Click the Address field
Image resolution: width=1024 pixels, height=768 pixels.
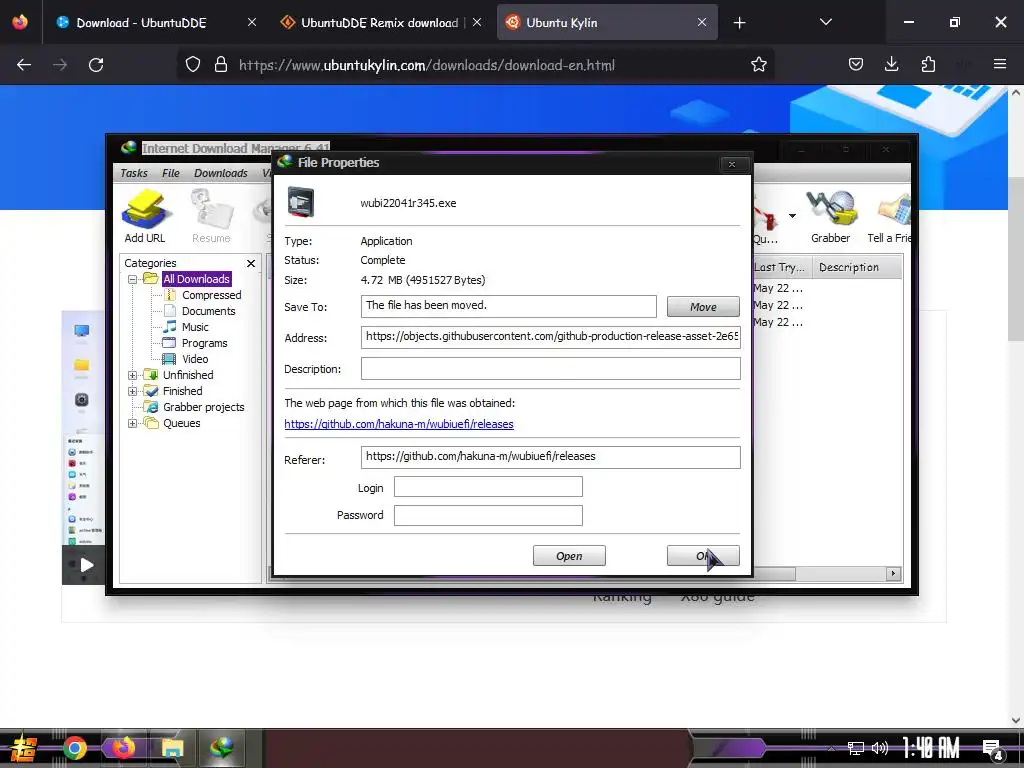click(x=551, y=337)
